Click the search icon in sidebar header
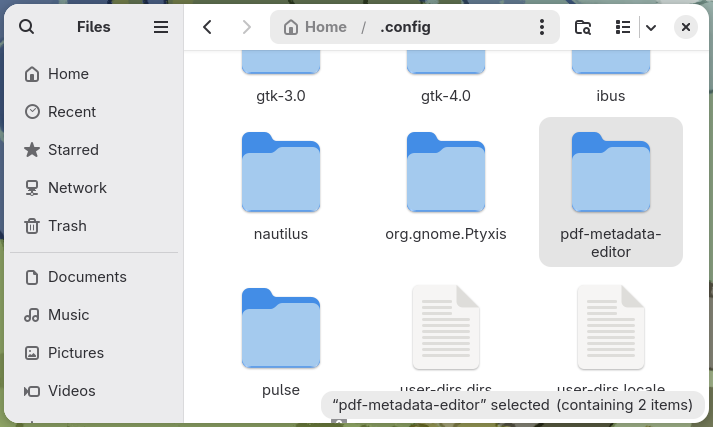The width and height of the screenshot is (713, 427). [x=27, y=27]
